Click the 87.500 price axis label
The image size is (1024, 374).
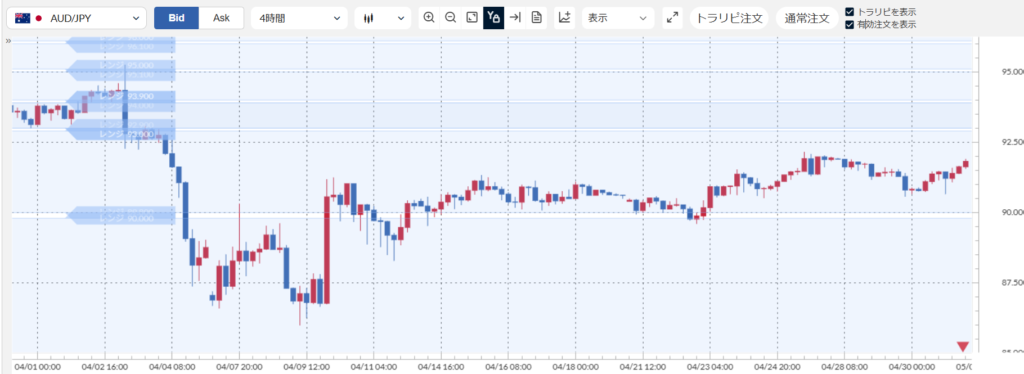[1012, 283]
